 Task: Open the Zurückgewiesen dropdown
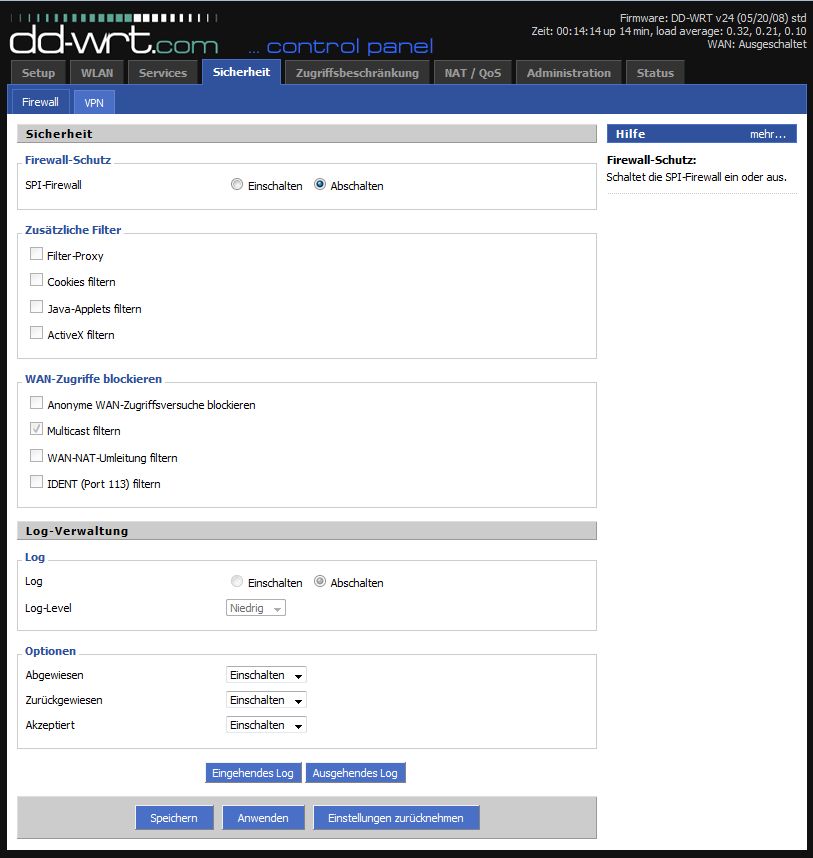[x=266, y=700]
